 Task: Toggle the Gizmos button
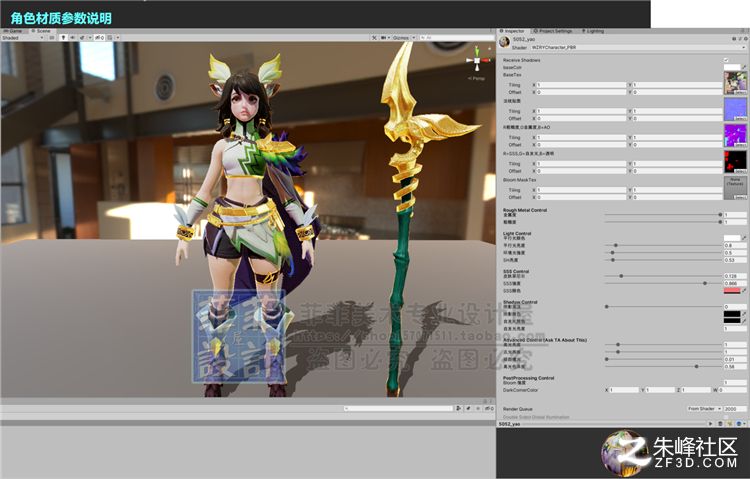(x=401, y=37)
